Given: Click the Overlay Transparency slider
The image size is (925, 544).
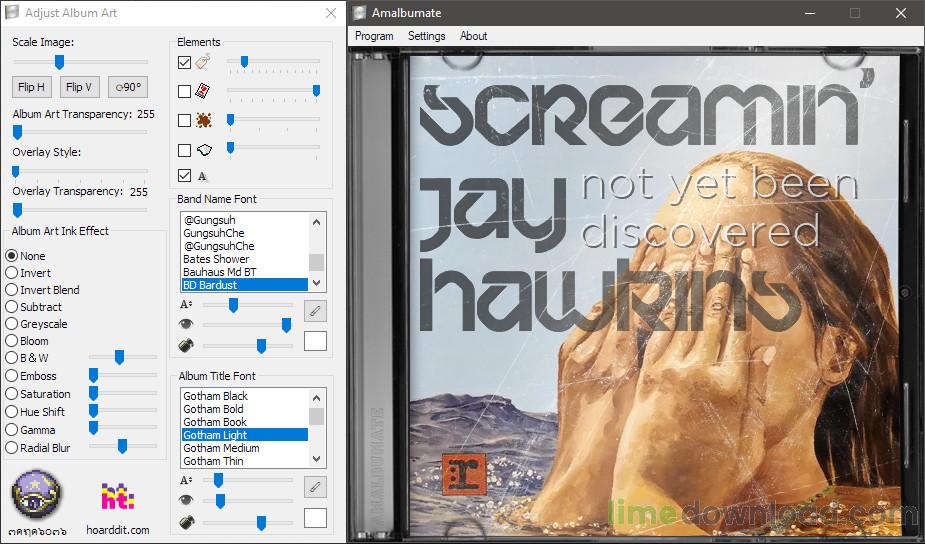Looking at the screenshot, I should coord(80,209).
